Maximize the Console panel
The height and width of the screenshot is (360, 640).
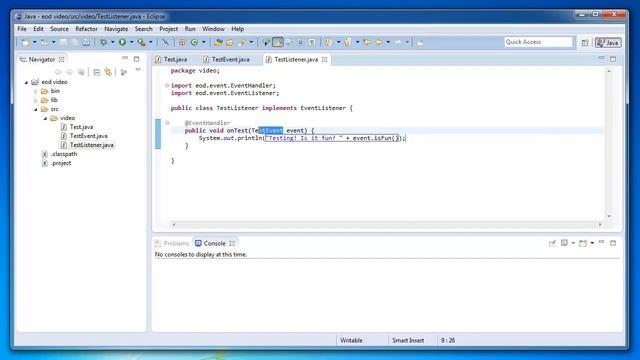point(613,243)
